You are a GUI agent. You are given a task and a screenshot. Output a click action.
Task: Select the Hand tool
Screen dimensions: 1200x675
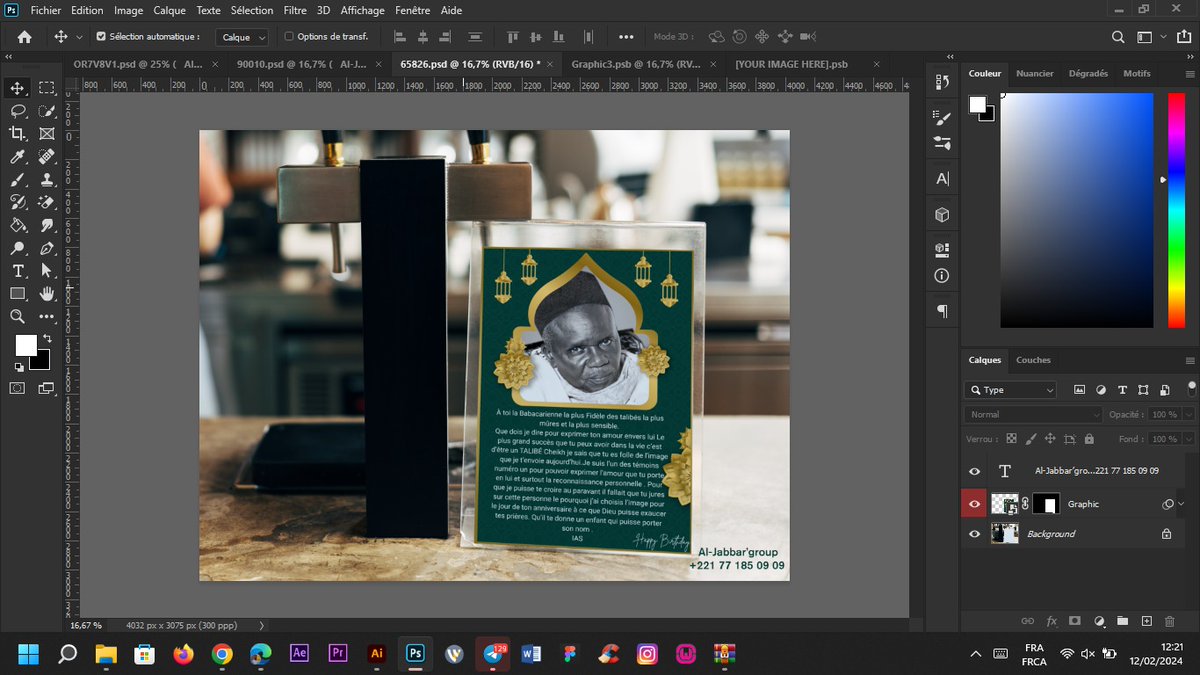click(x=46, y=294)
